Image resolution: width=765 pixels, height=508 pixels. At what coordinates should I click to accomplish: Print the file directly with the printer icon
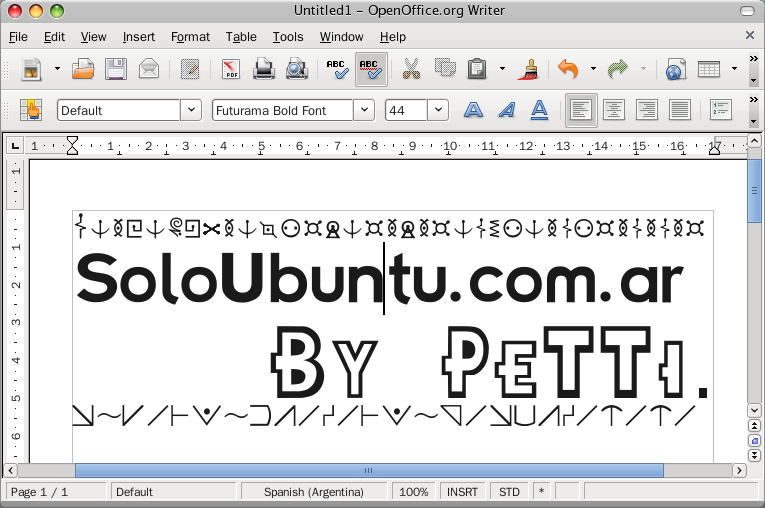[263, 69]
